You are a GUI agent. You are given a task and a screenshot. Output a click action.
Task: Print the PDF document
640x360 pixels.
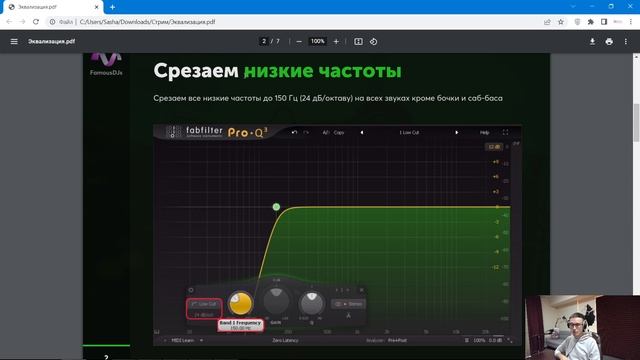(x=609, y=41)
